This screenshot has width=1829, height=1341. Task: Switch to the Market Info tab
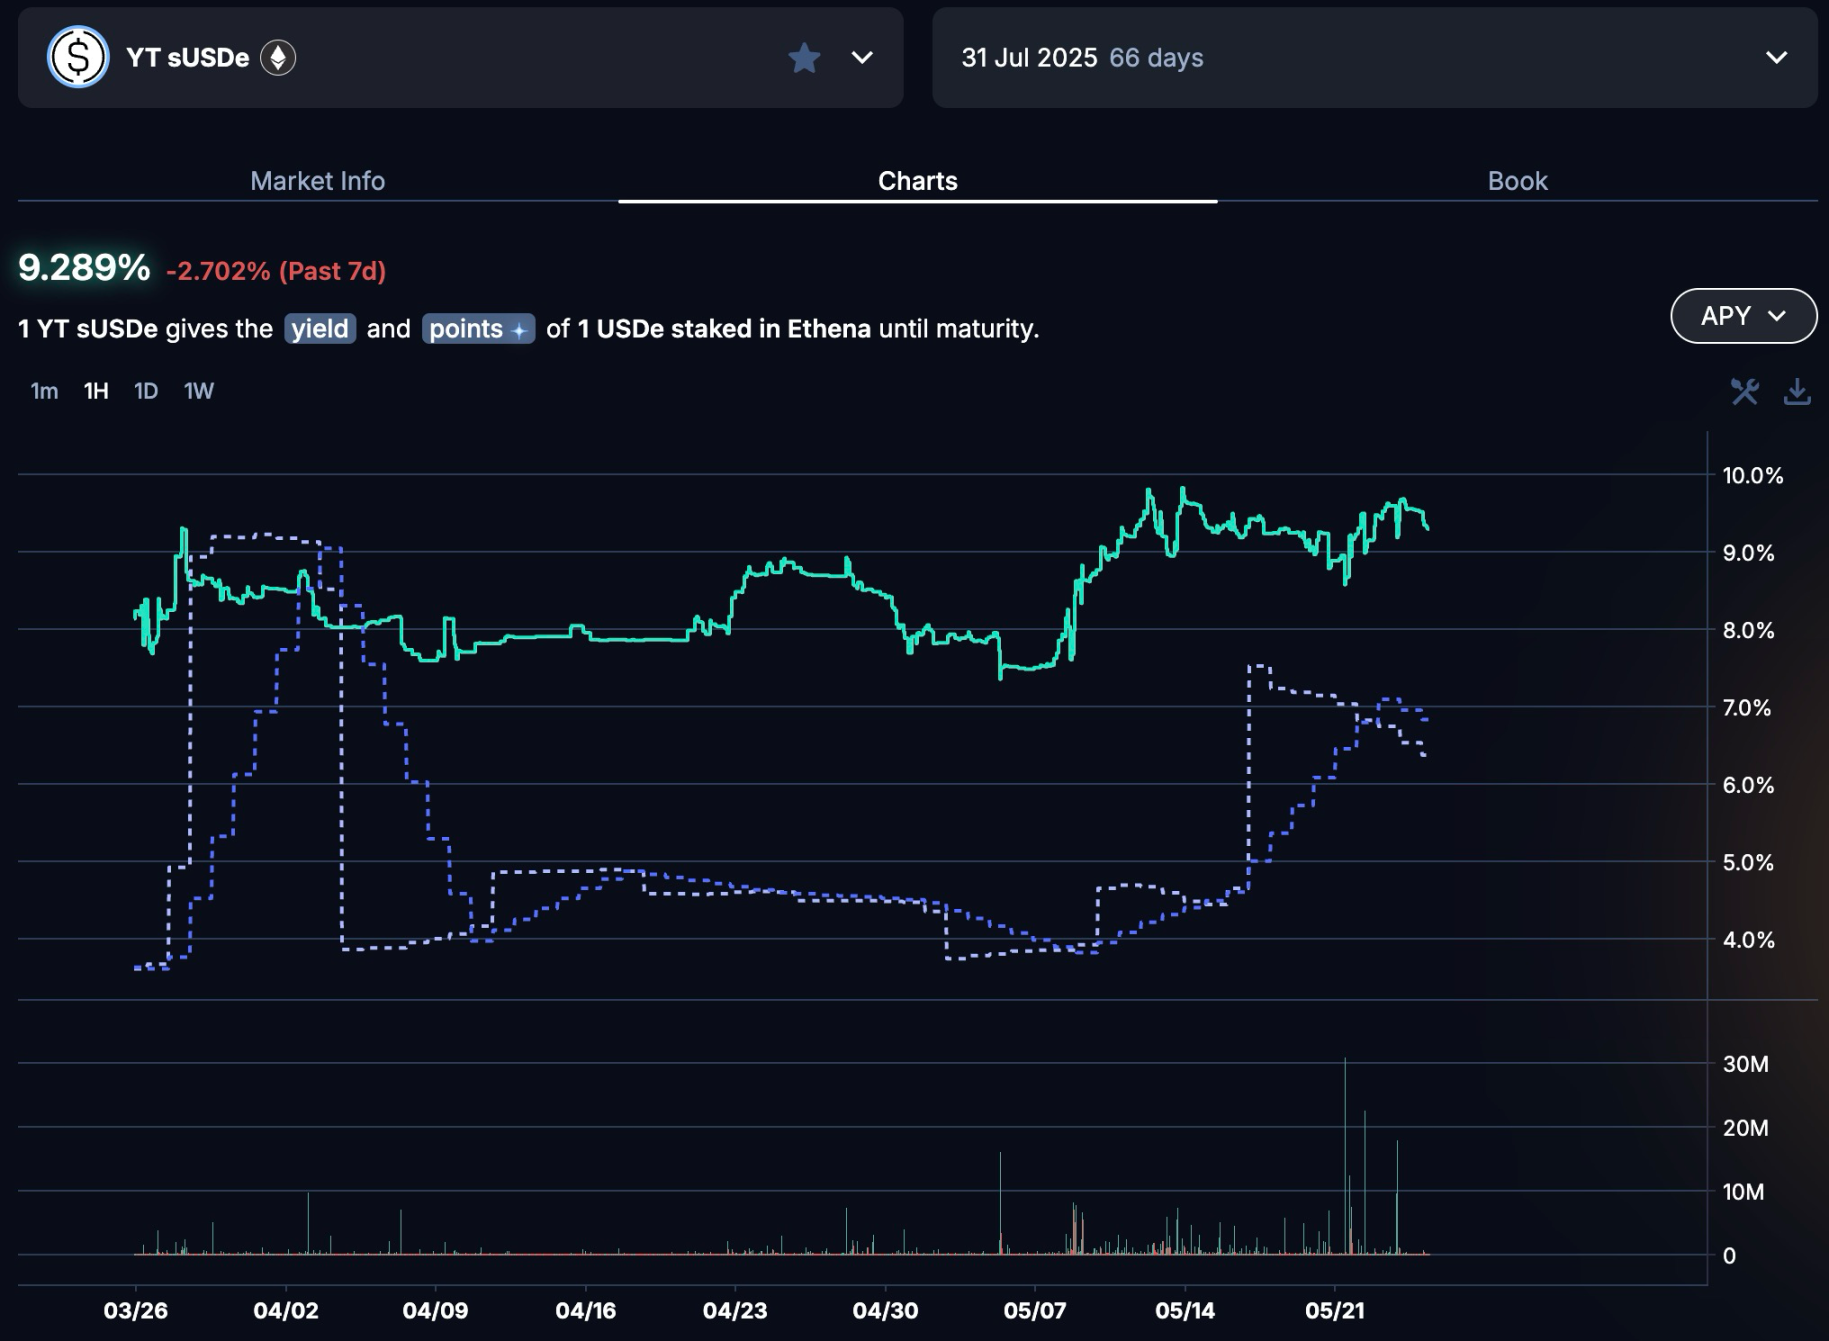pyautogui.click(x=317, y=181)
